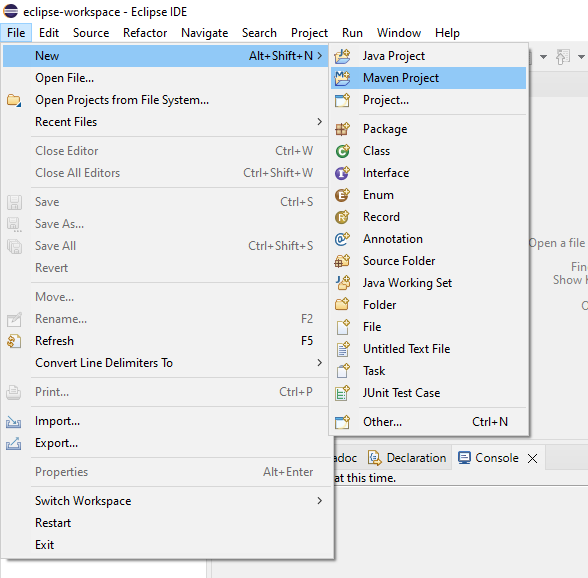588x578 pixels.
Task: Open the Project menu
Action: [309, 33]
